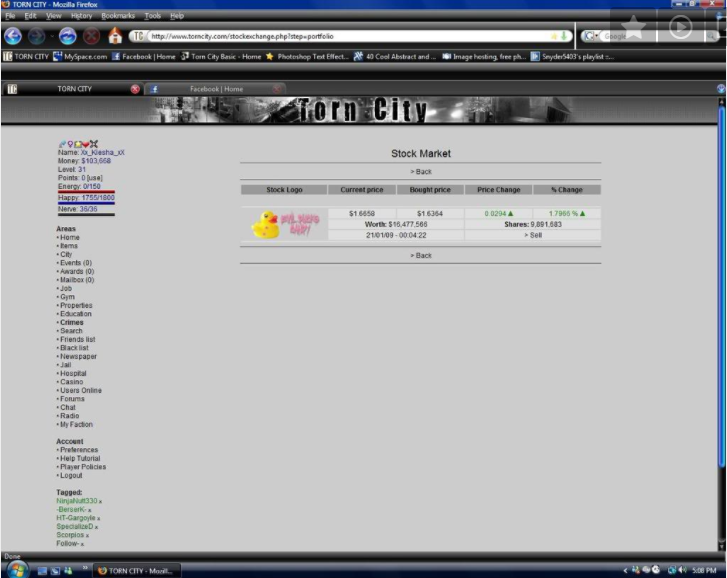
Task: Open the Properties link
Action: pyautogui.click(x=76, y=305)
